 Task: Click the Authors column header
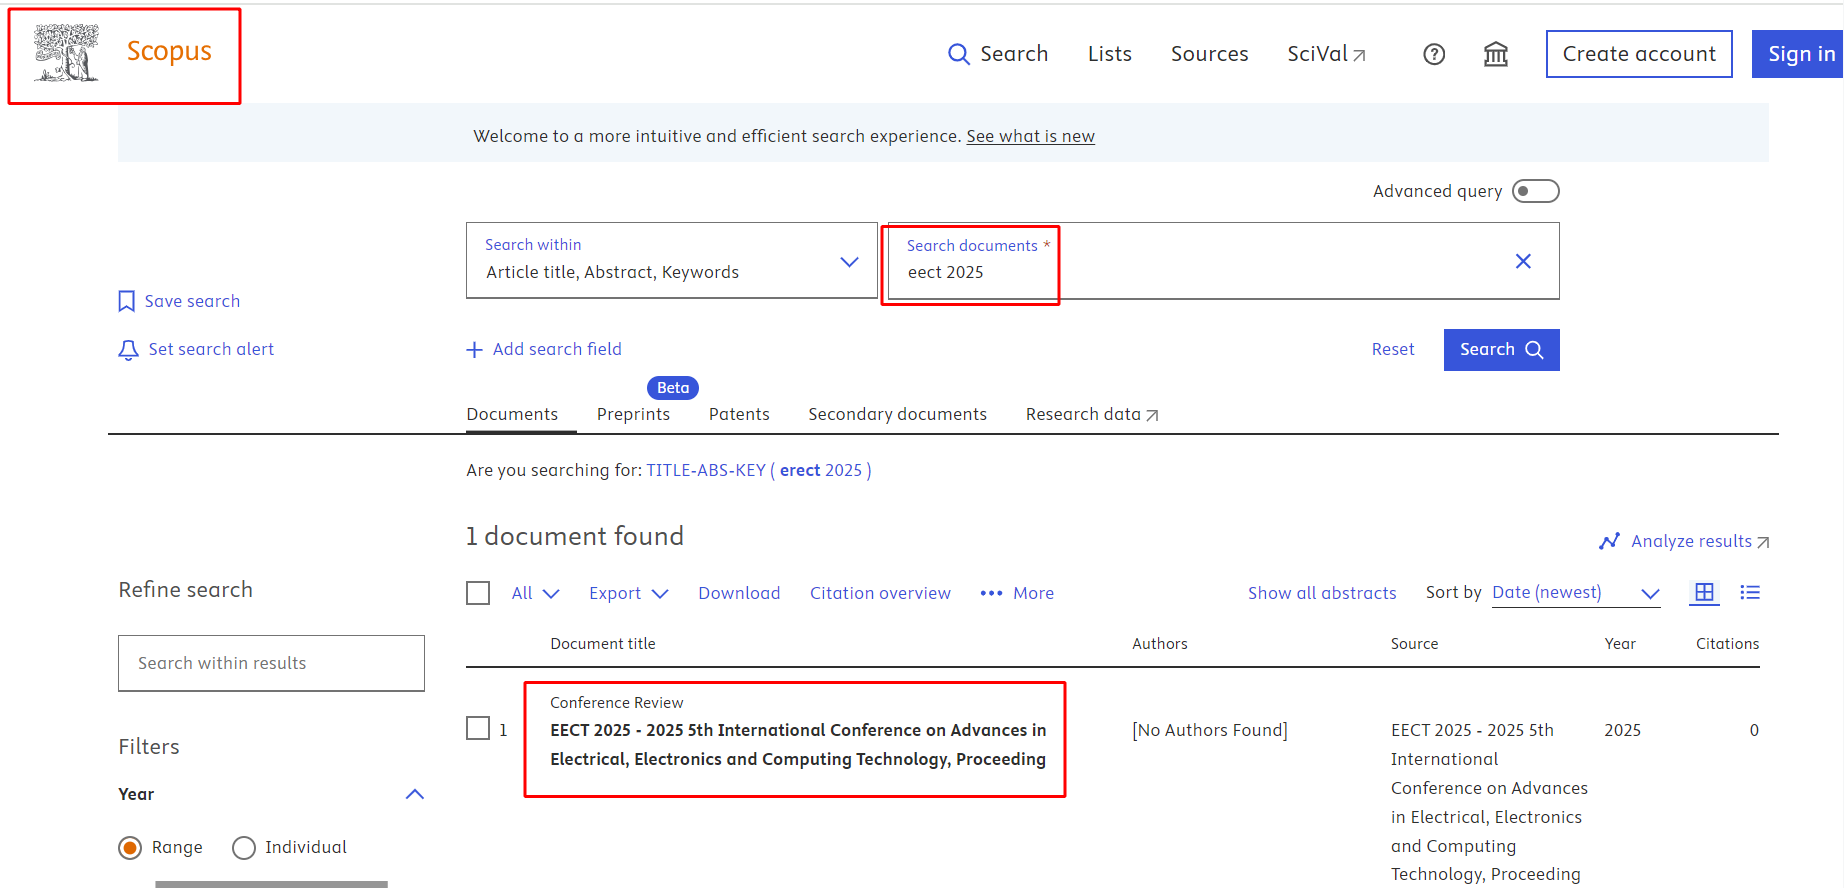tap(1160, 644)
